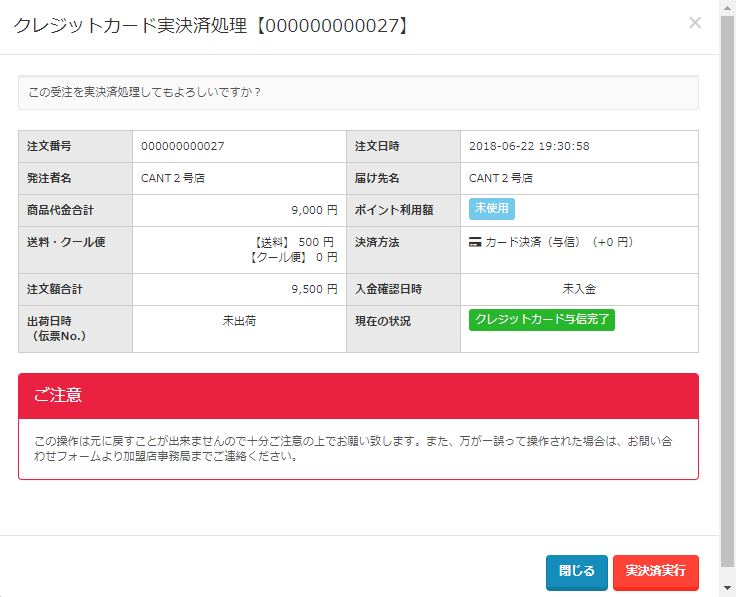736x597 pixels.
Task: Click the credit card icon beside カード決済
Action: pos(475,242)
